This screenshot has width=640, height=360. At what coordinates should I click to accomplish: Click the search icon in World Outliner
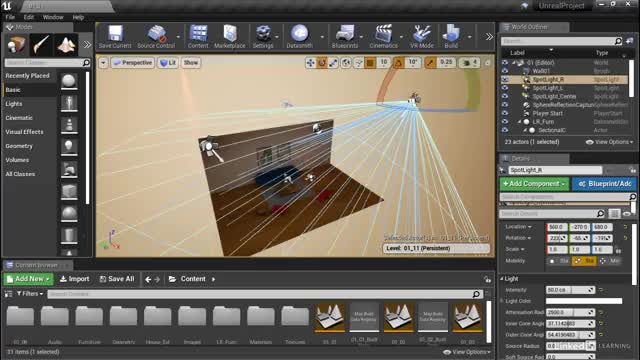point(618,41)
